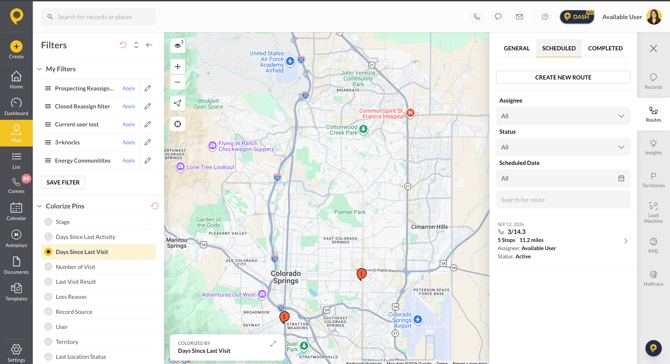
Task: Edit the 3+knocks filter pencil icon
Action: click(147, 142)
